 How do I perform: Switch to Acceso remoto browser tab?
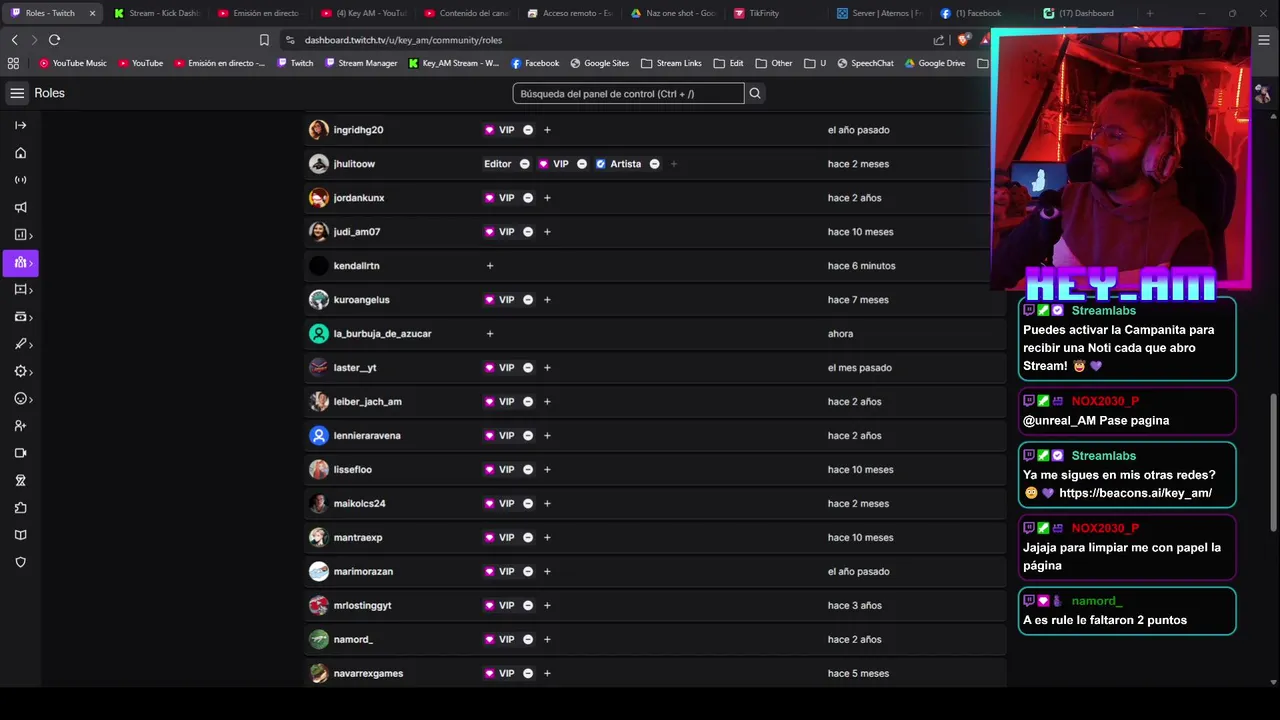[x=570, y=13]
